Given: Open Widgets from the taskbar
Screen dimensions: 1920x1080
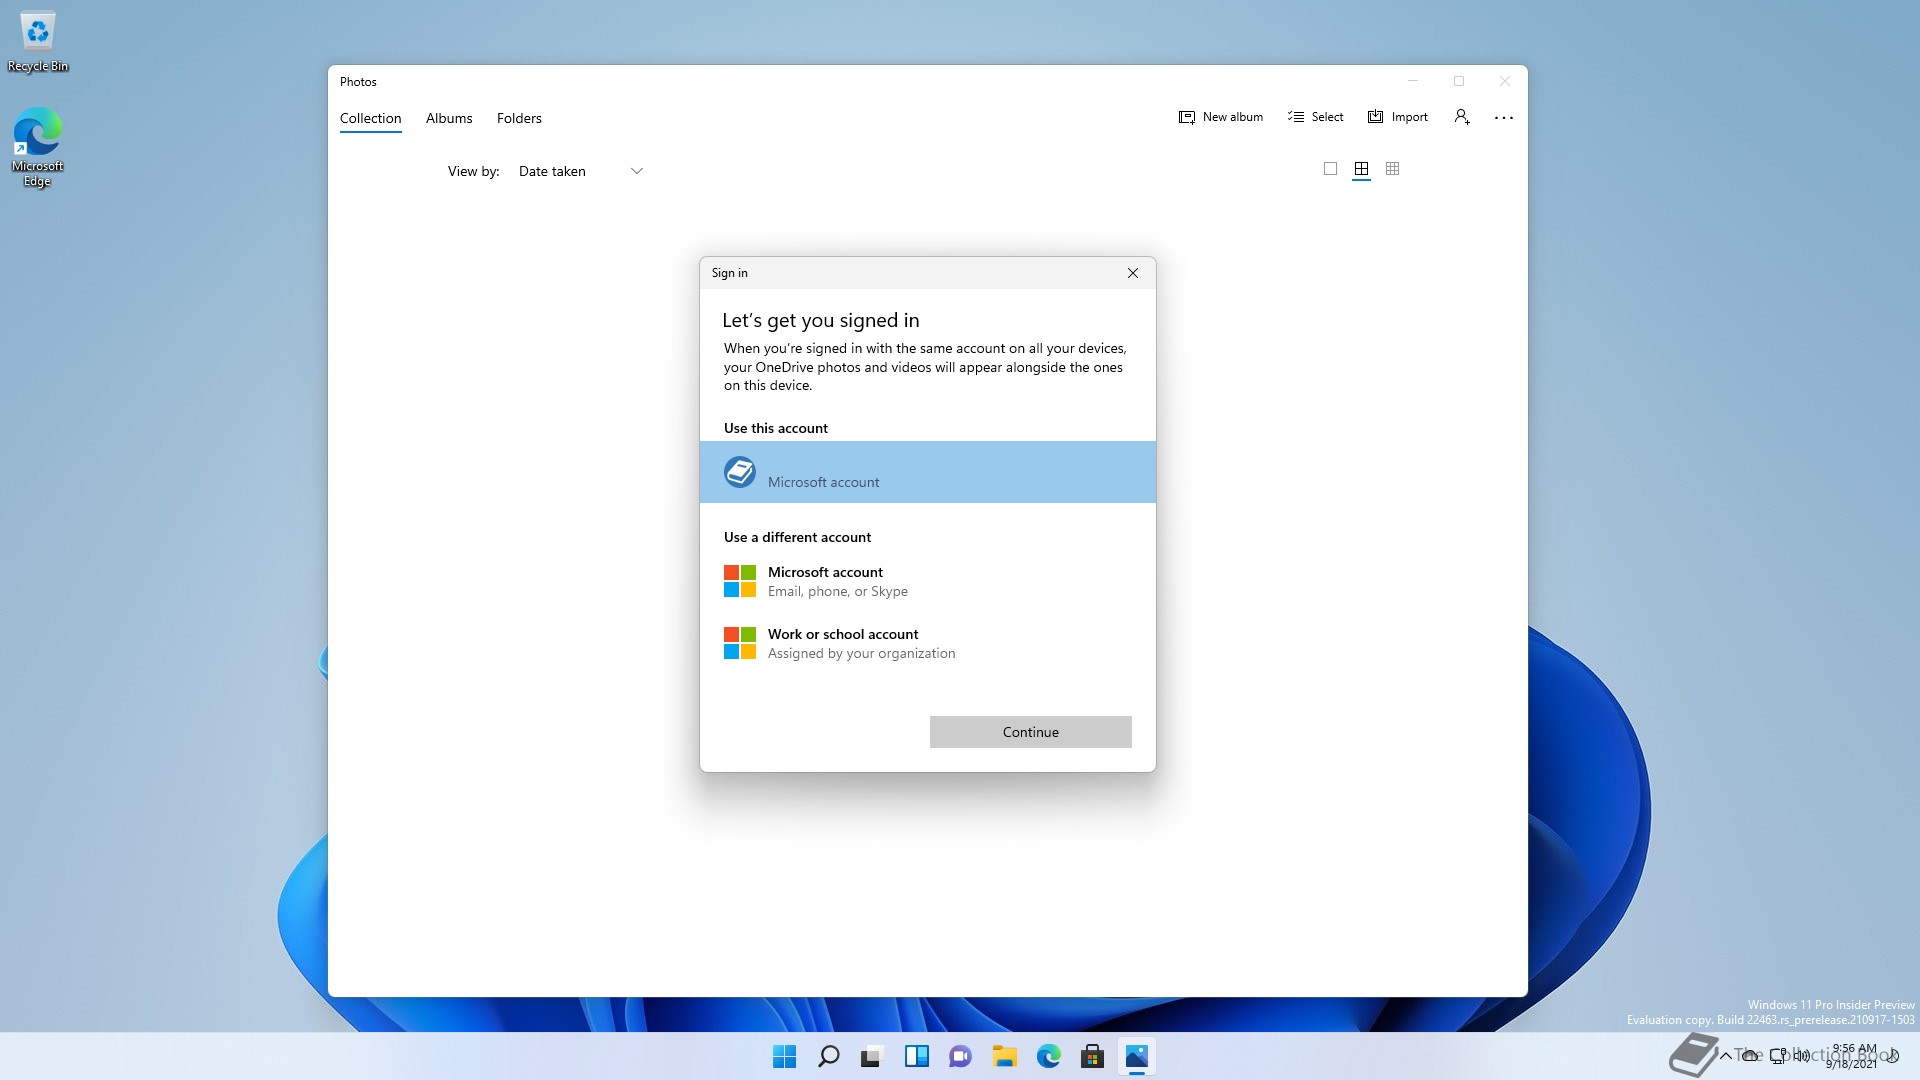Looking at the screenshot, I should click(x=917, y=1056).
